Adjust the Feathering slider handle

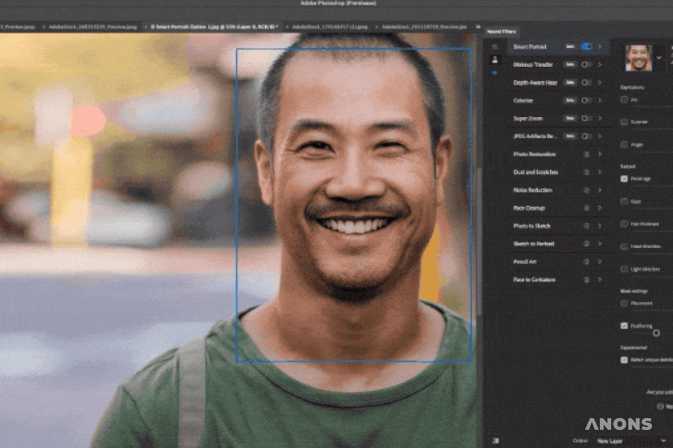click(x=656, y=333)
